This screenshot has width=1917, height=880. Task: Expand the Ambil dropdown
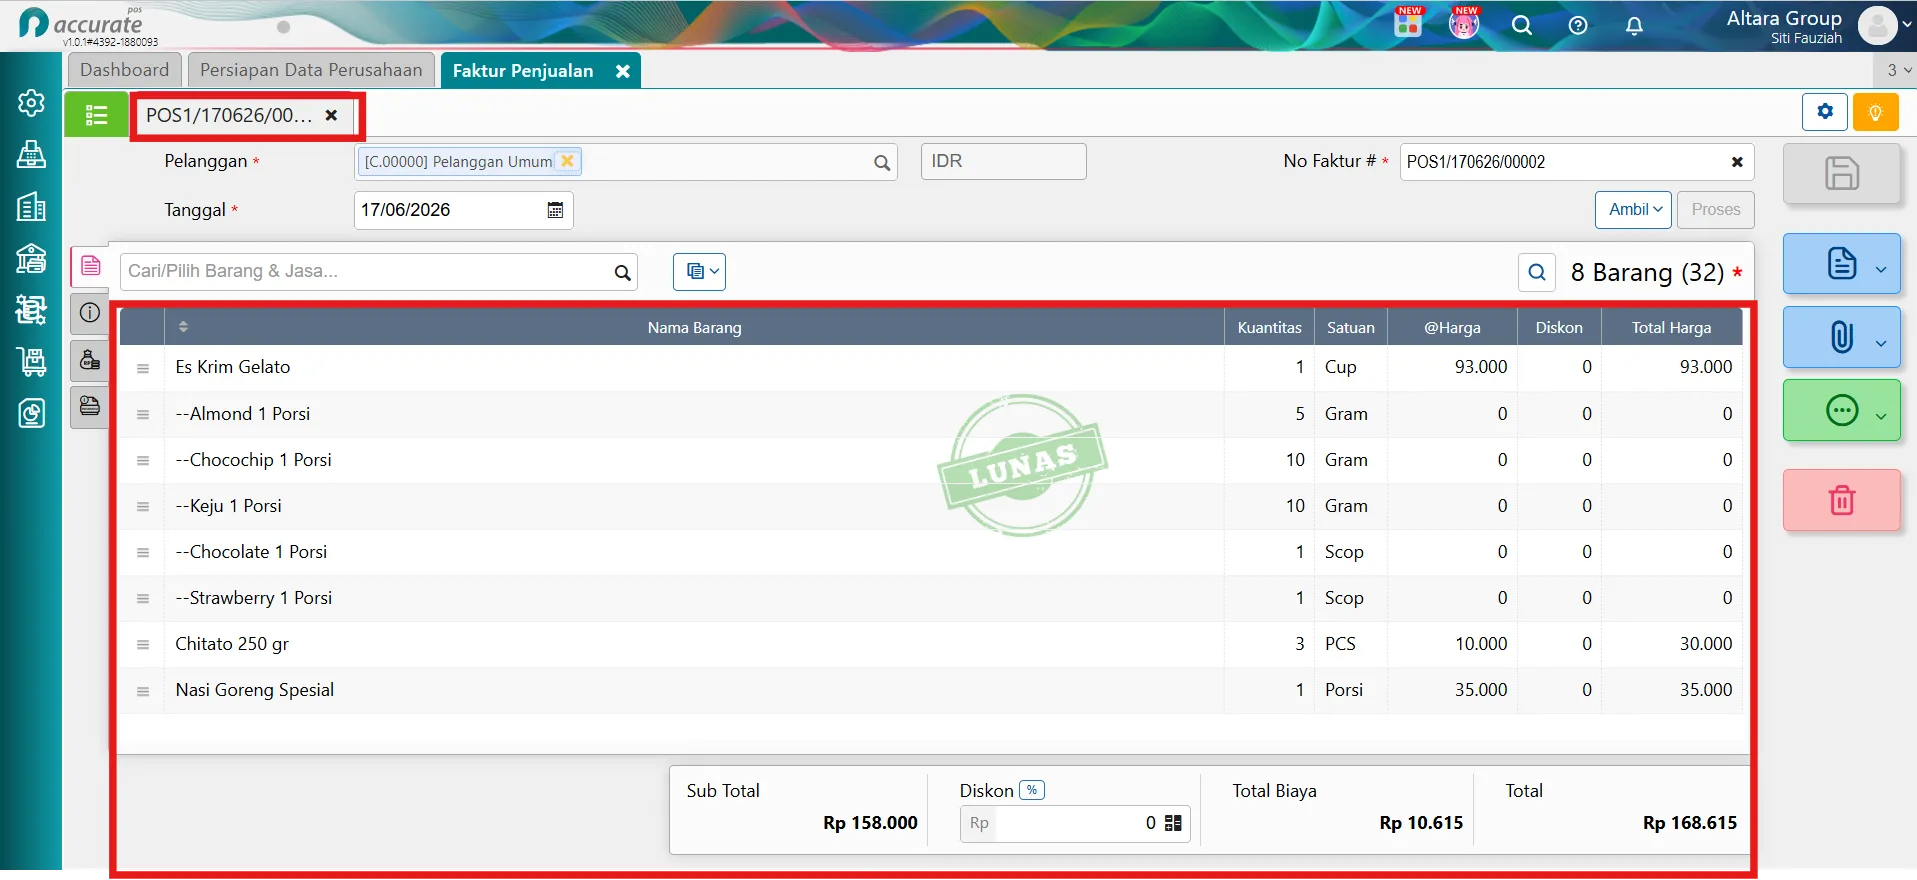click(1634, 210)
